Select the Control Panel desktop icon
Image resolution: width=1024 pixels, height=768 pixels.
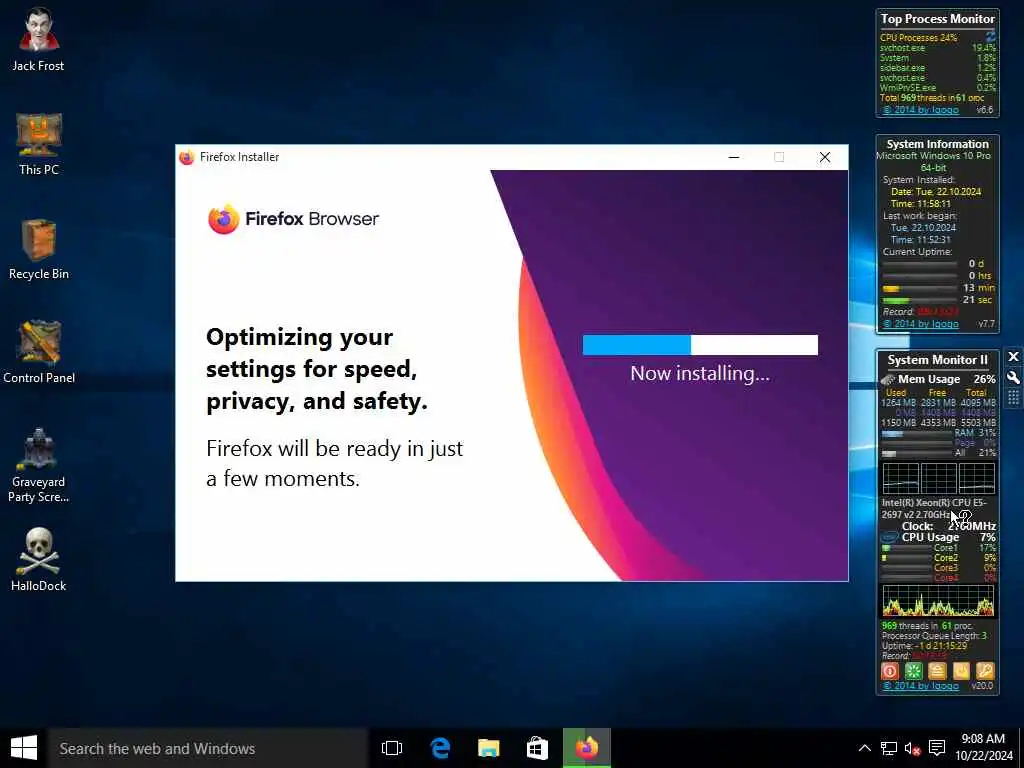tap(39, 352)
